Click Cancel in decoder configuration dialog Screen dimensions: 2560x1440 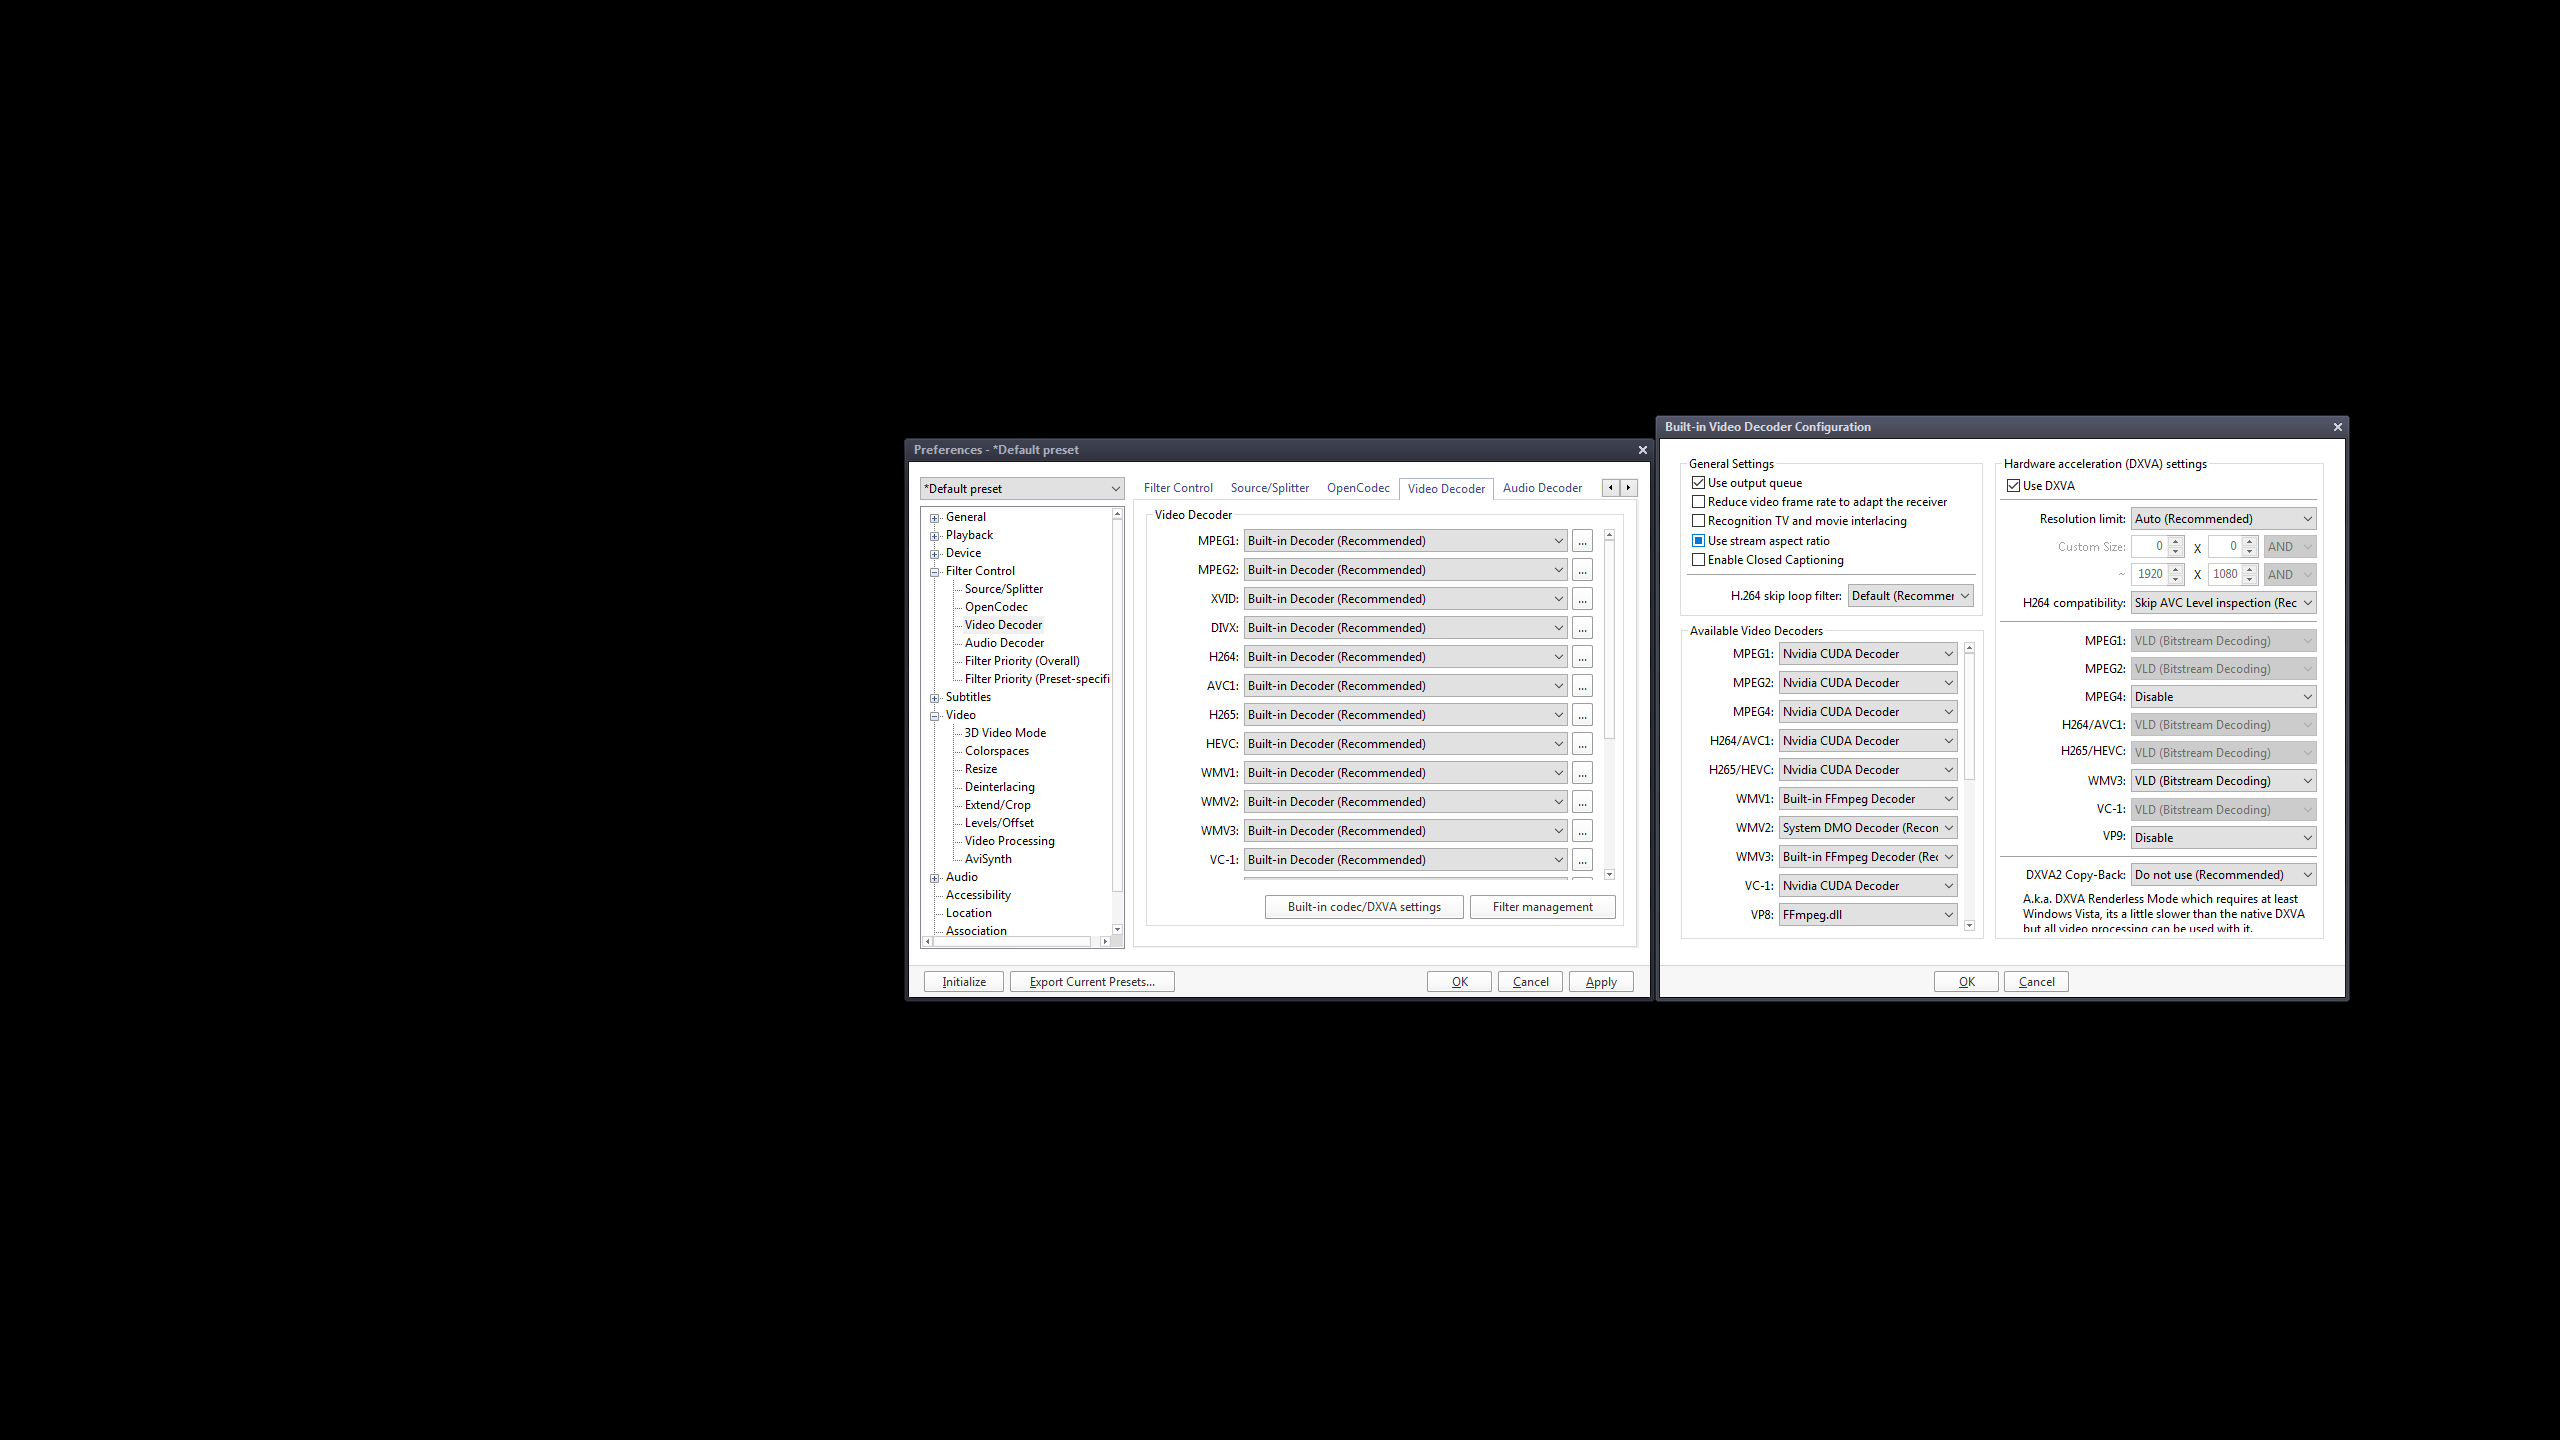[2036, 982]
